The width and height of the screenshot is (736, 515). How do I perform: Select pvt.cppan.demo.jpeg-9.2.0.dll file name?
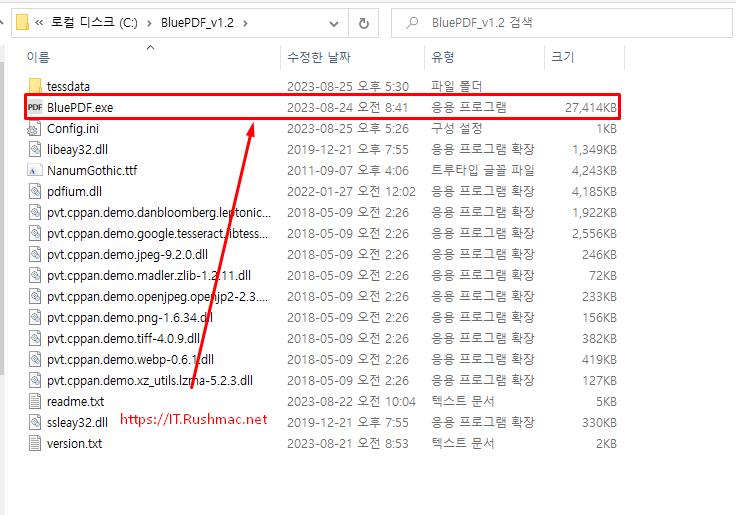coord(127,254)
